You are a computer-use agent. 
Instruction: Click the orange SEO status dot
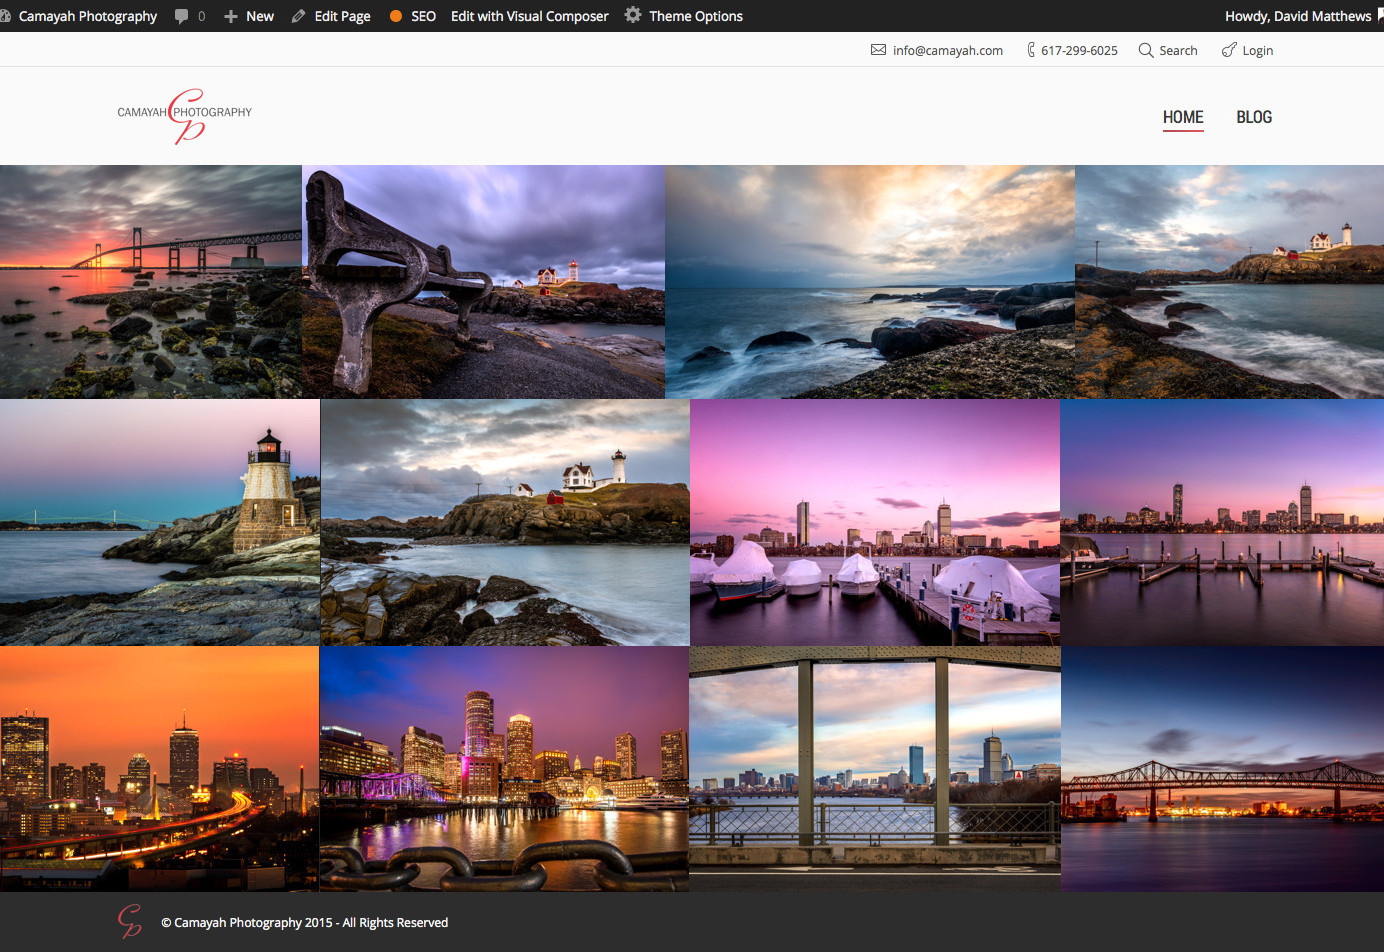point(396,16)
